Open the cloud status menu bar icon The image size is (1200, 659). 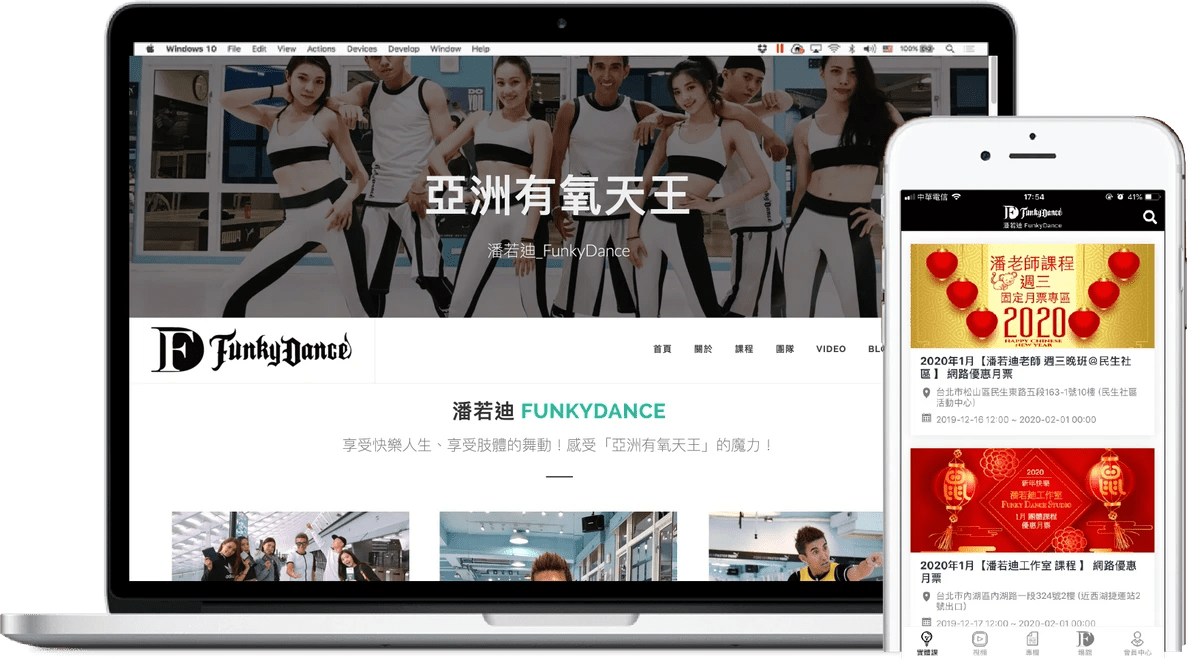pos(798,49)
